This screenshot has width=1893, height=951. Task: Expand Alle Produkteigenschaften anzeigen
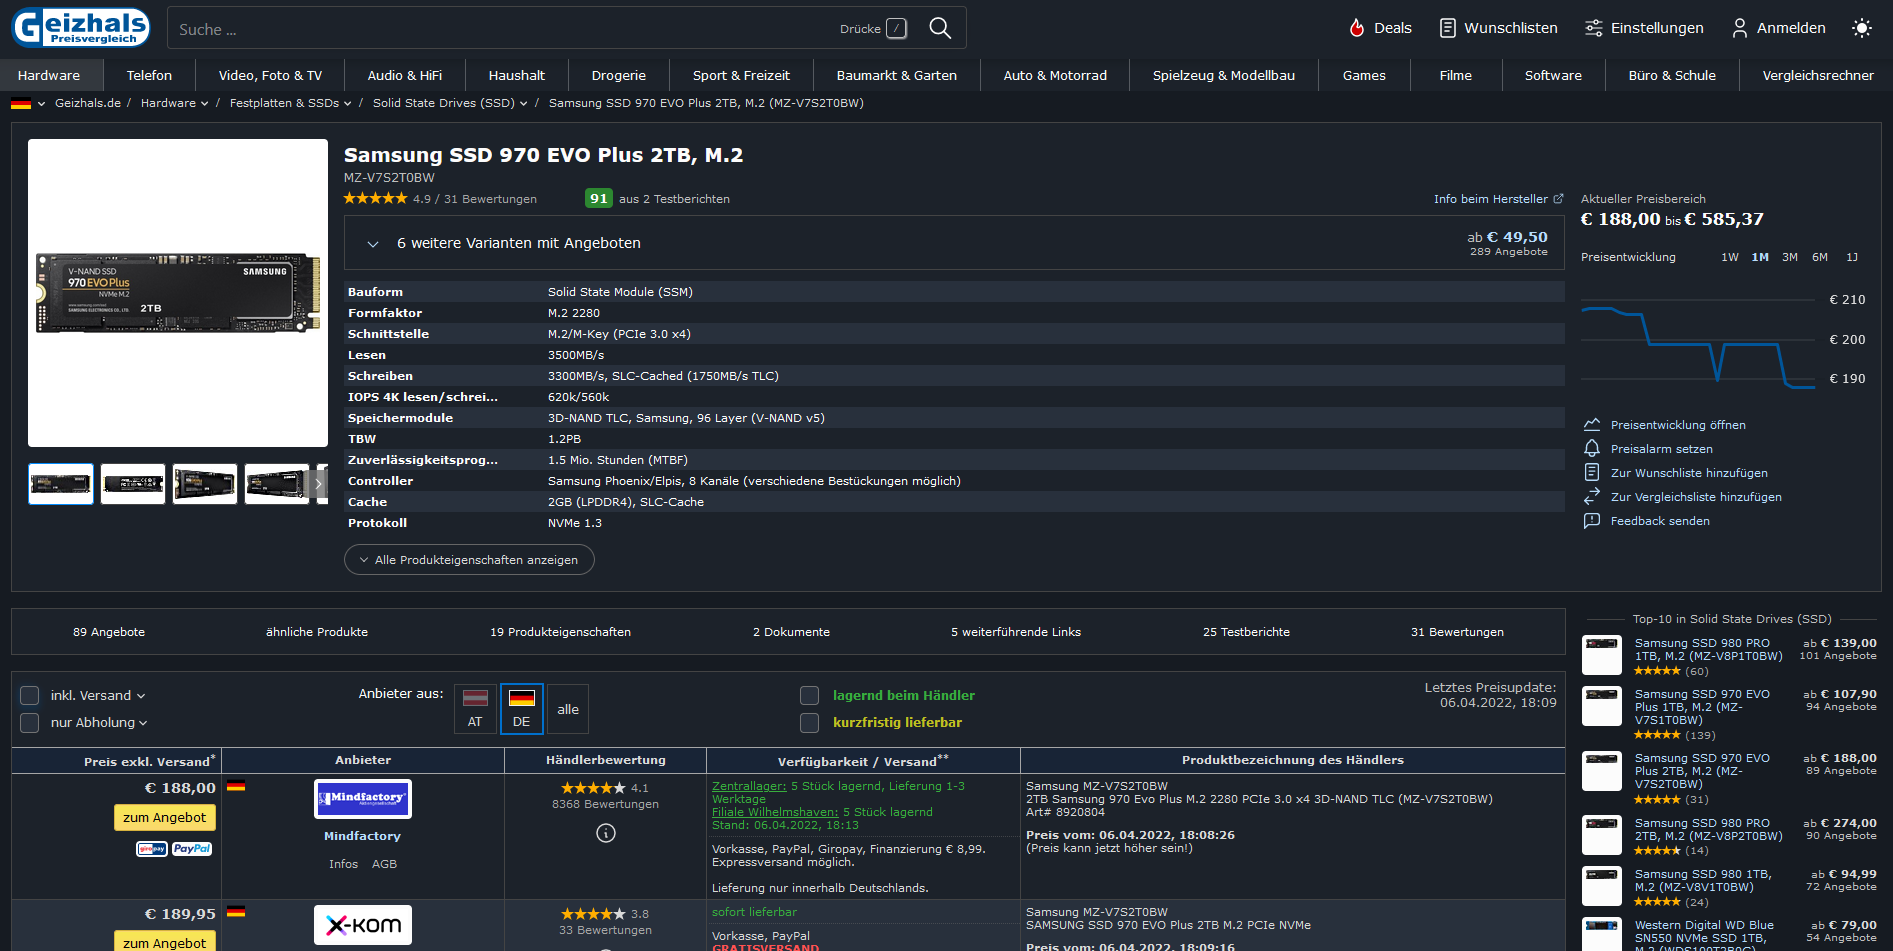point(469,560)
